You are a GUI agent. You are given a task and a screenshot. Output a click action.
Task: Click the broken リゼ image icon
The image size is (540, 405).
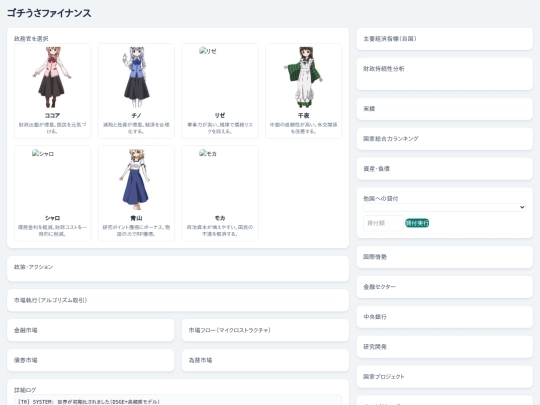[208, 51]
